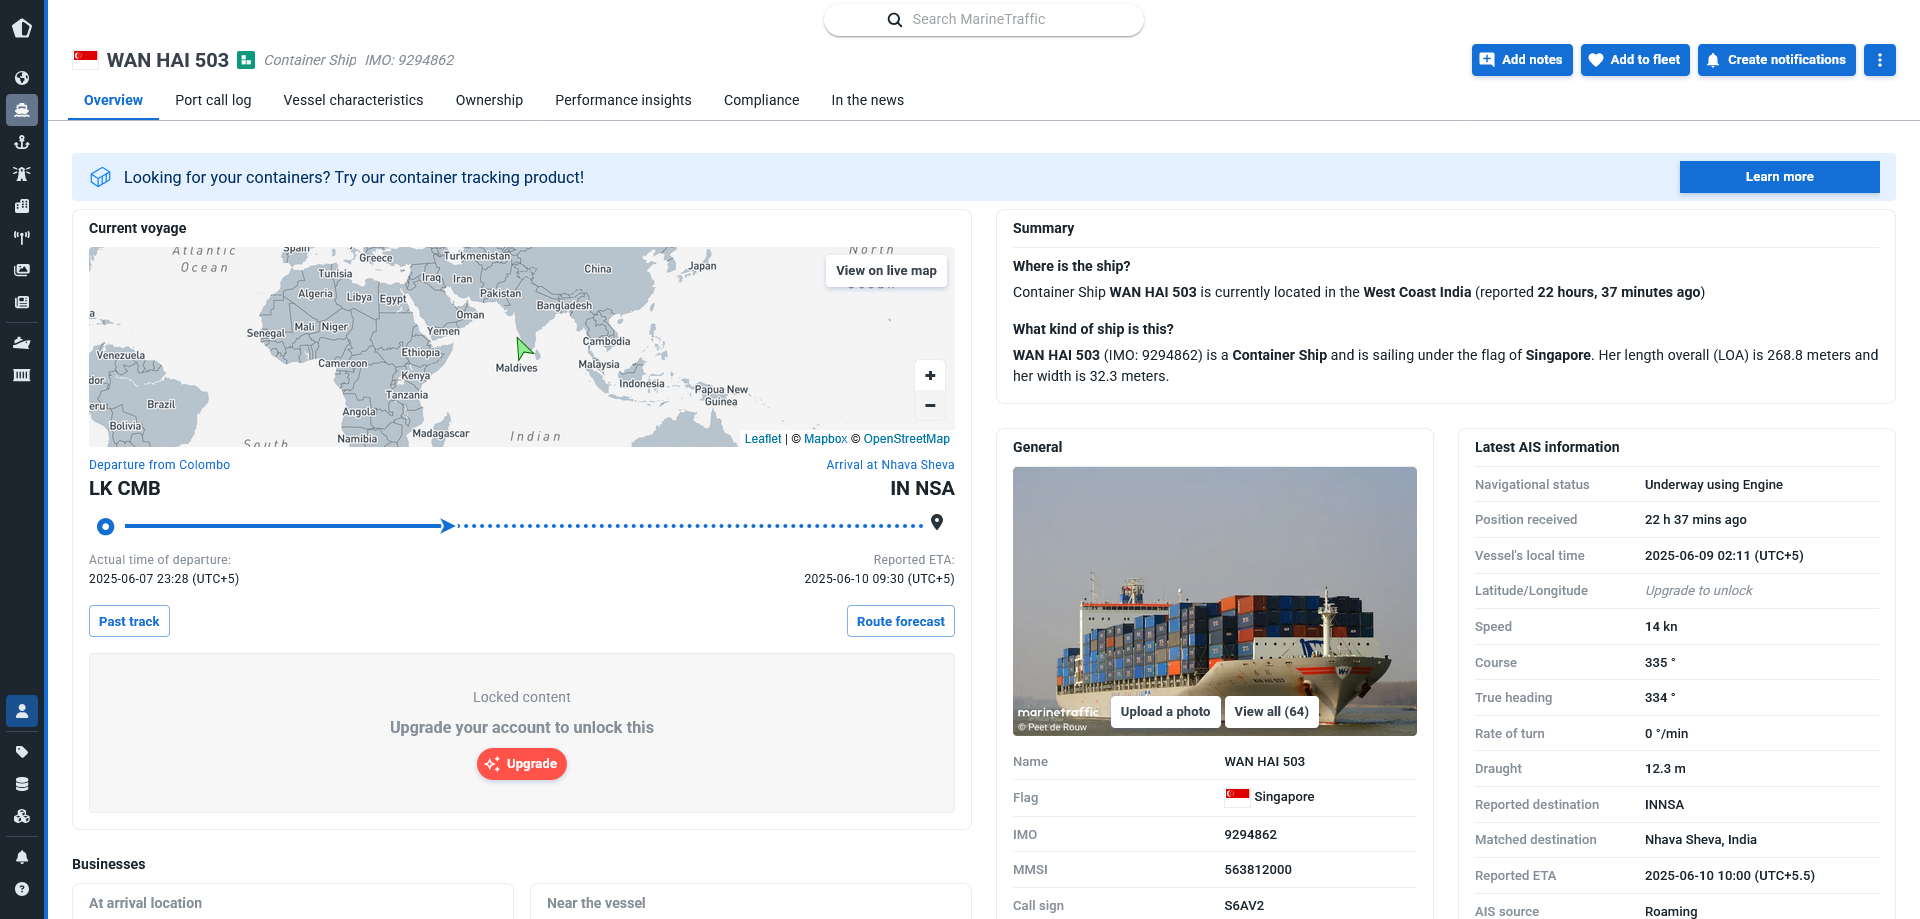Select the Overview tab
The width and height of the screenshot is (1920, 919).
[113, 100]
